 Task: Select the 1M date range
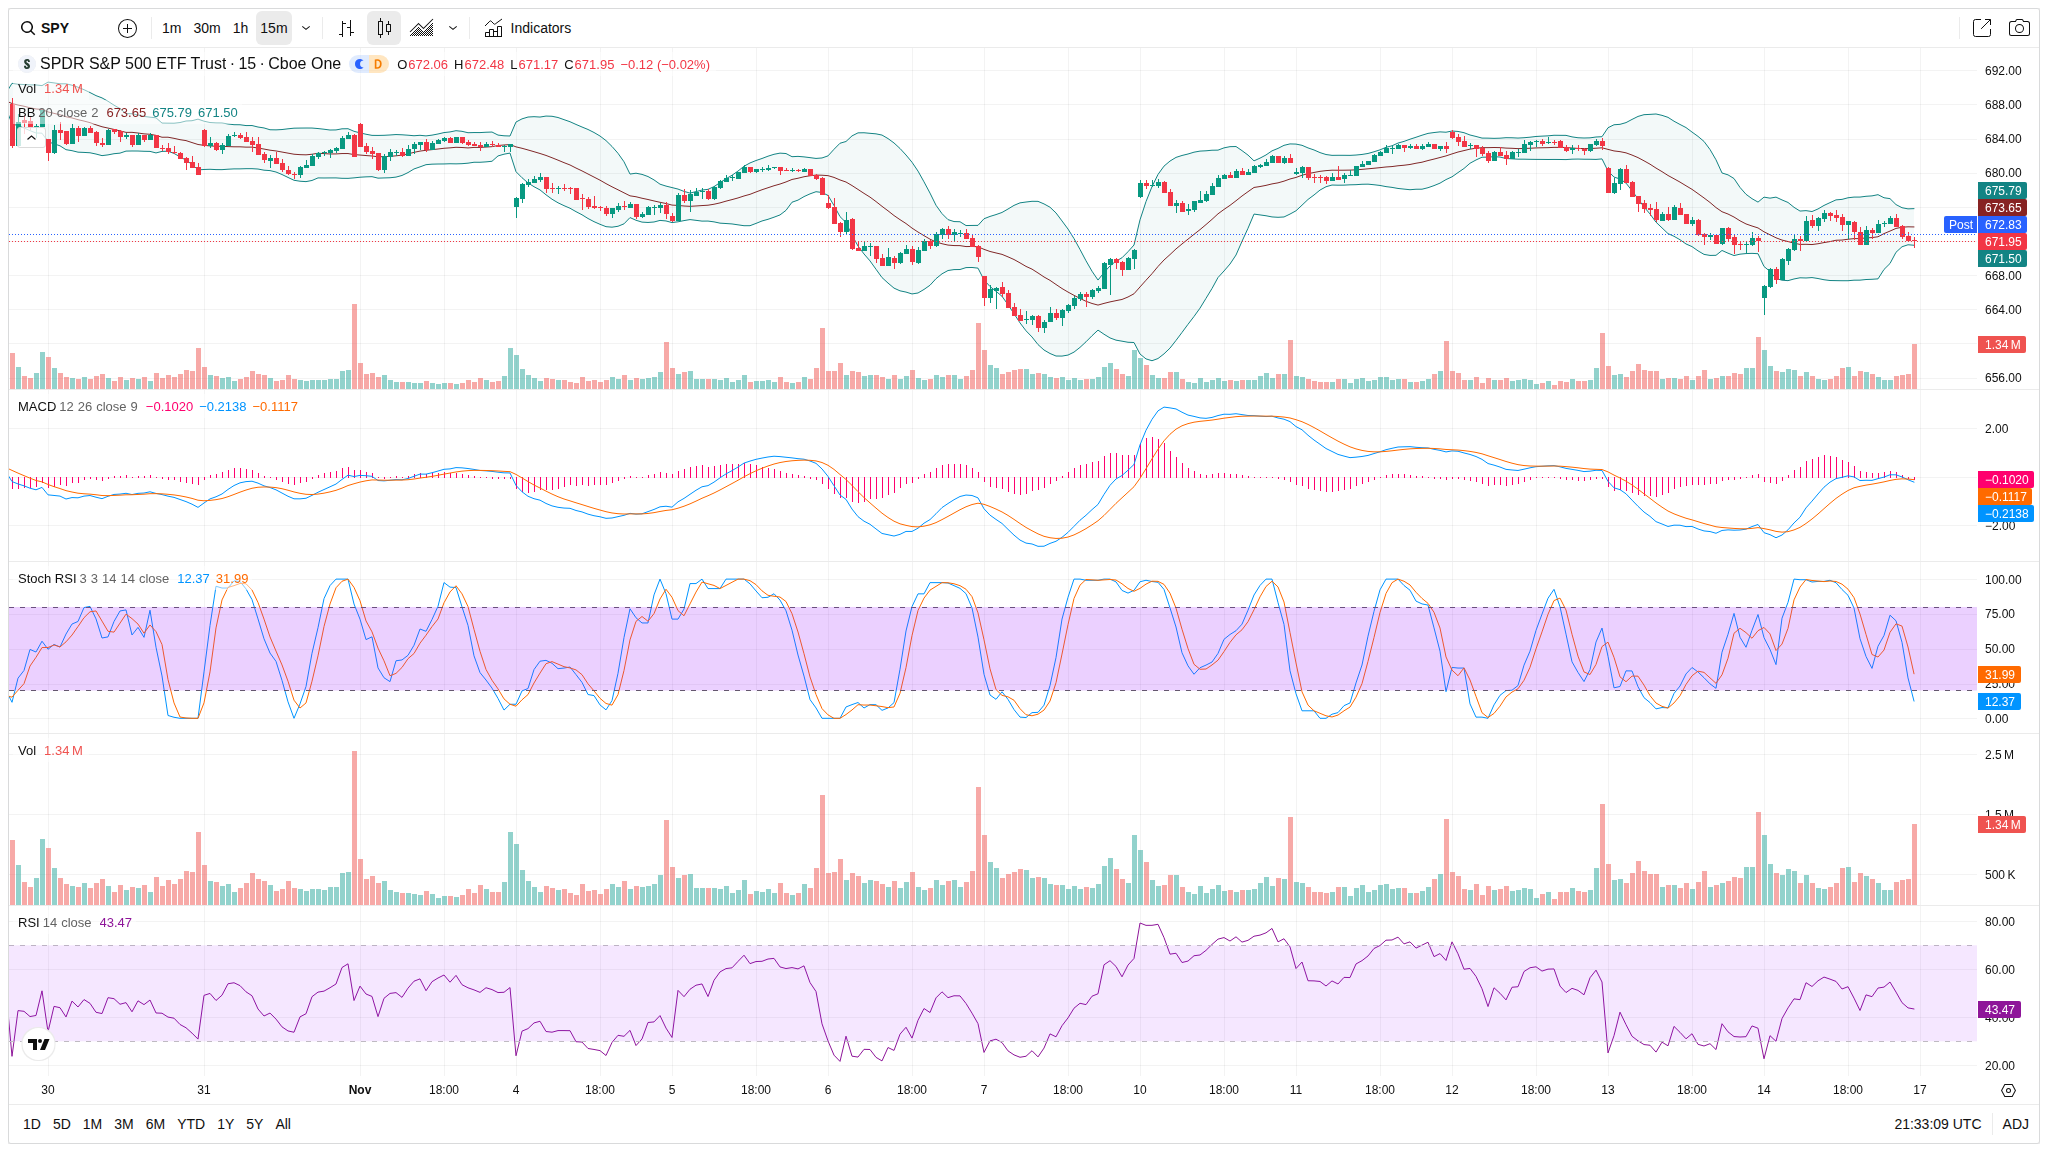click(92, 1124)
